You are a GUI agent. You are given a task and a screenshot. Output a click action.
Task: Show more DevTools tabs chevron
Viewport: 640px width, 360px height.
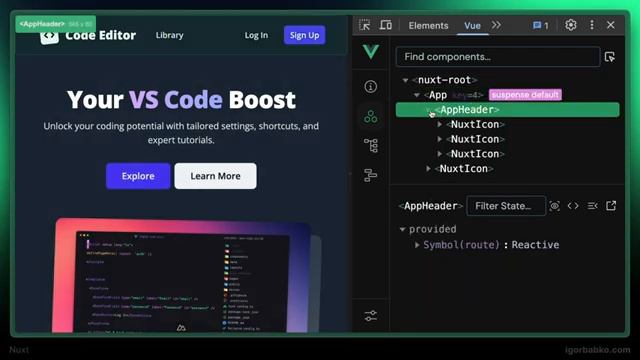pos(496,25)
